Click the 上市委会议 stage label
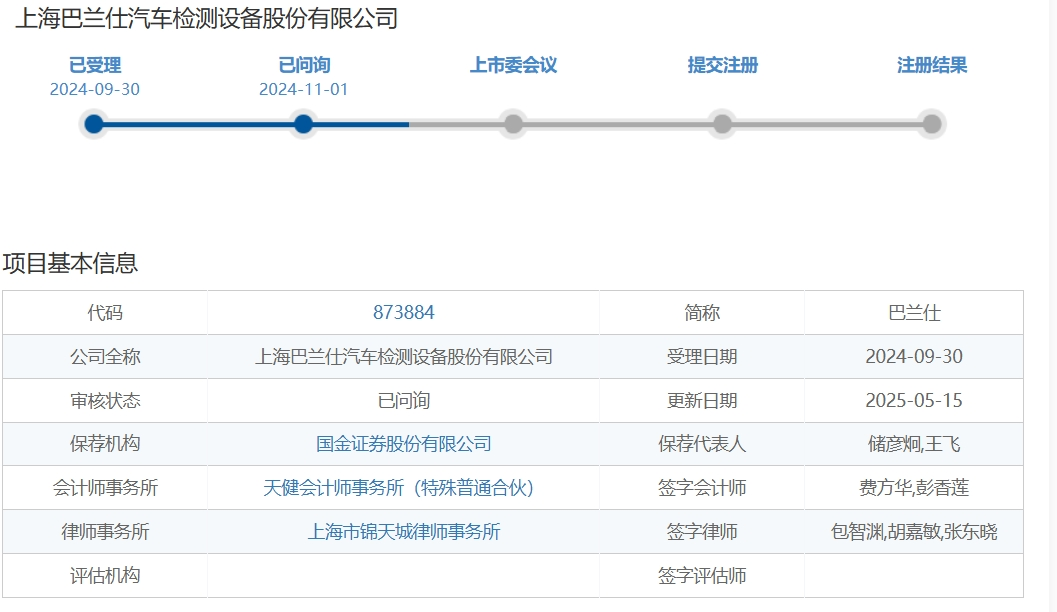Viewport: 1057px width, 612px height. (x=513, y=65)
